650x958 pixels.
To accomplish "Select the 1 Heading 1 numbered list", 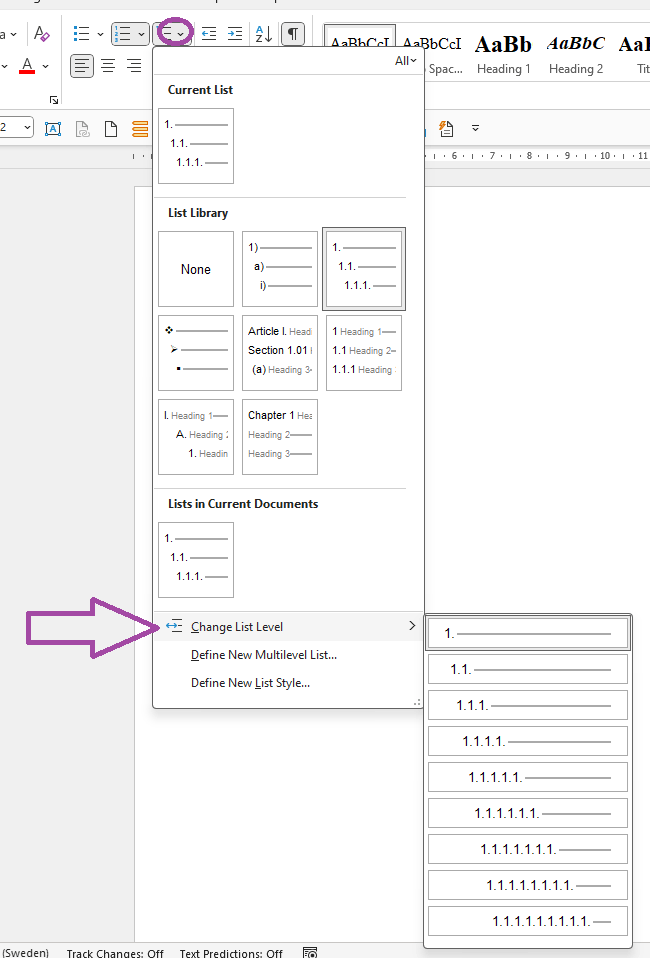I will click(x=364, y=353).
